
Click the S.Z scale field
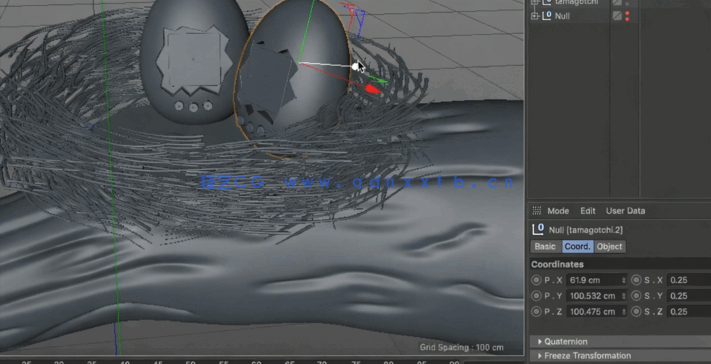[x=689, y=312]
